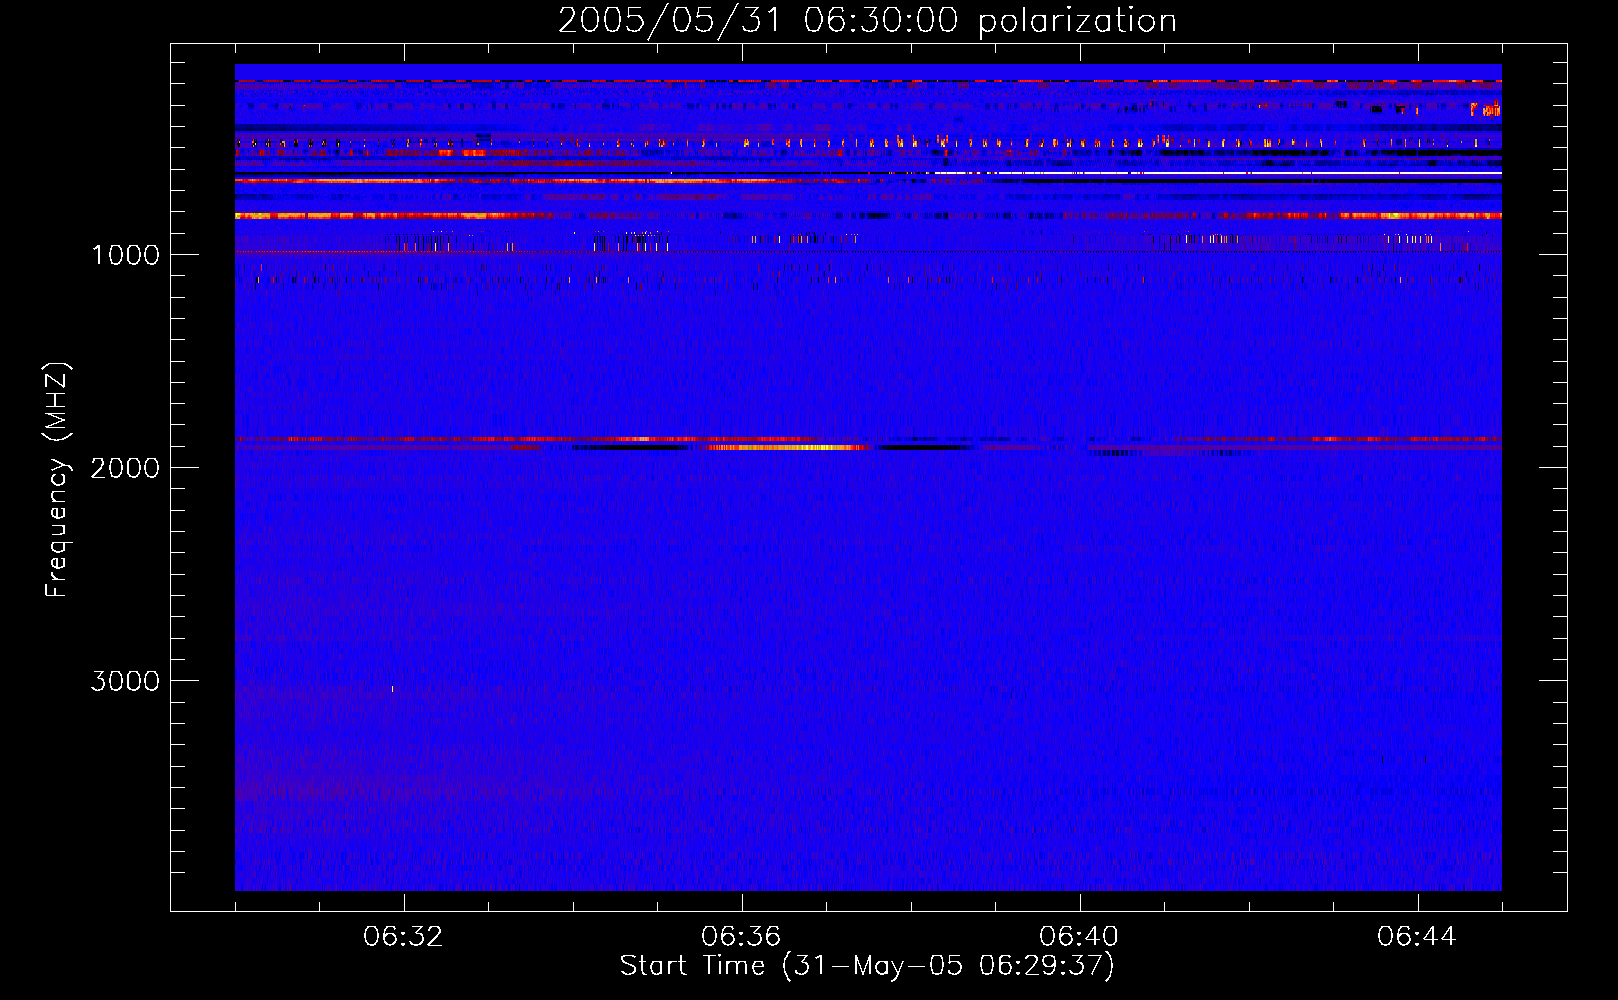Viewport: 1618px width, 1000px height.
Task: Click the 1000 frequency tick label
Action: pyautogui.click(x=125, y=255)
